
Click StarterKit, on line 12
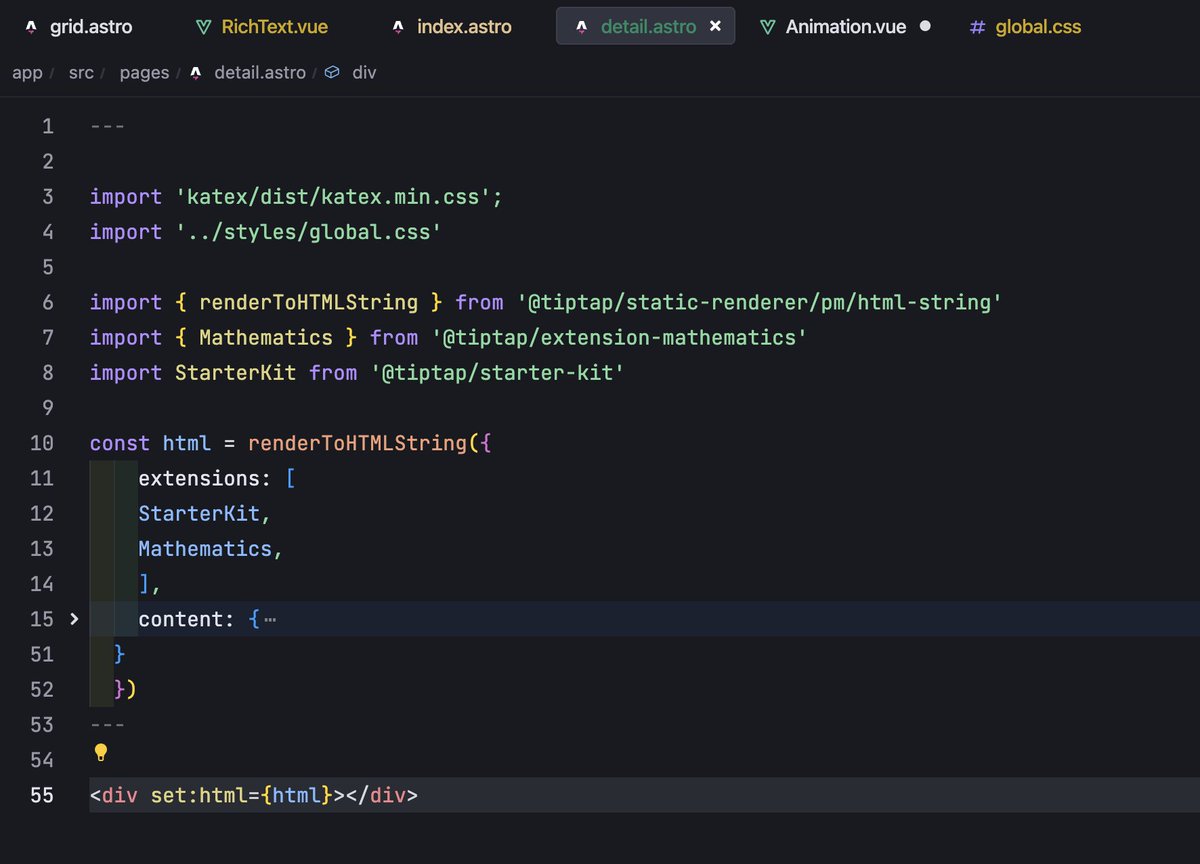(x=205, y=514)
